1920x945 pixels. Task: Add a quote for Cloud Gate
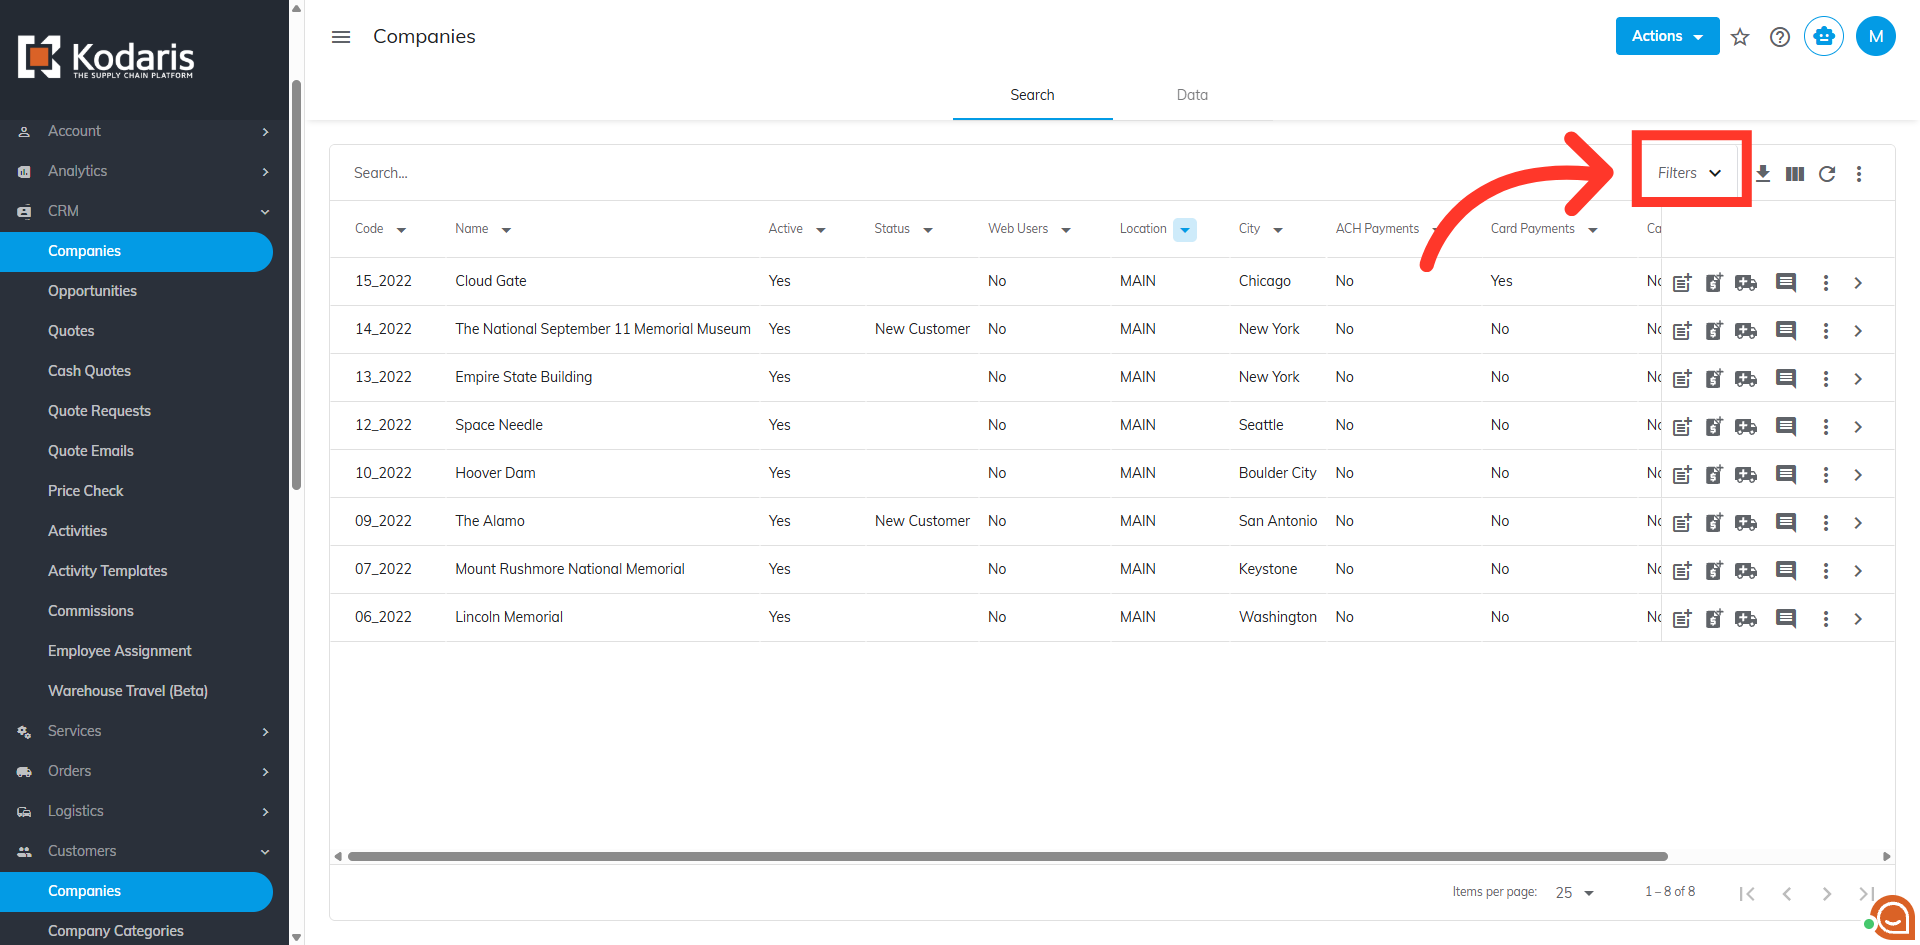[1682, 283]
